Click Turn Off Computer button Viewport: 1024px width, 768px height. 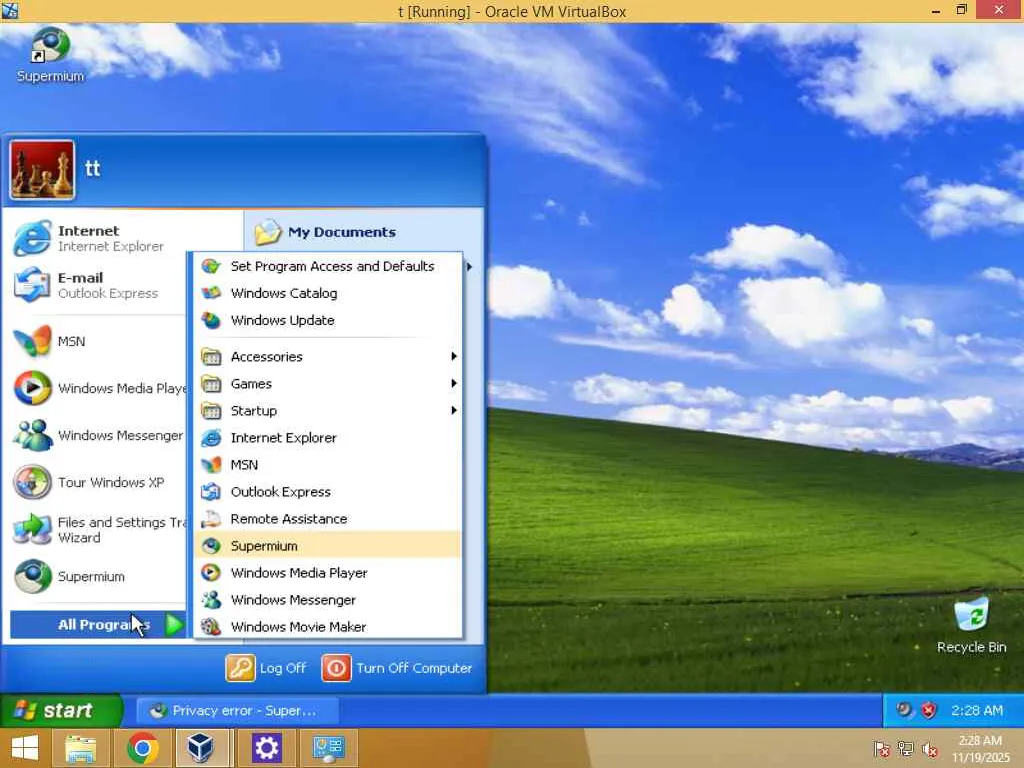pos(397,668)
